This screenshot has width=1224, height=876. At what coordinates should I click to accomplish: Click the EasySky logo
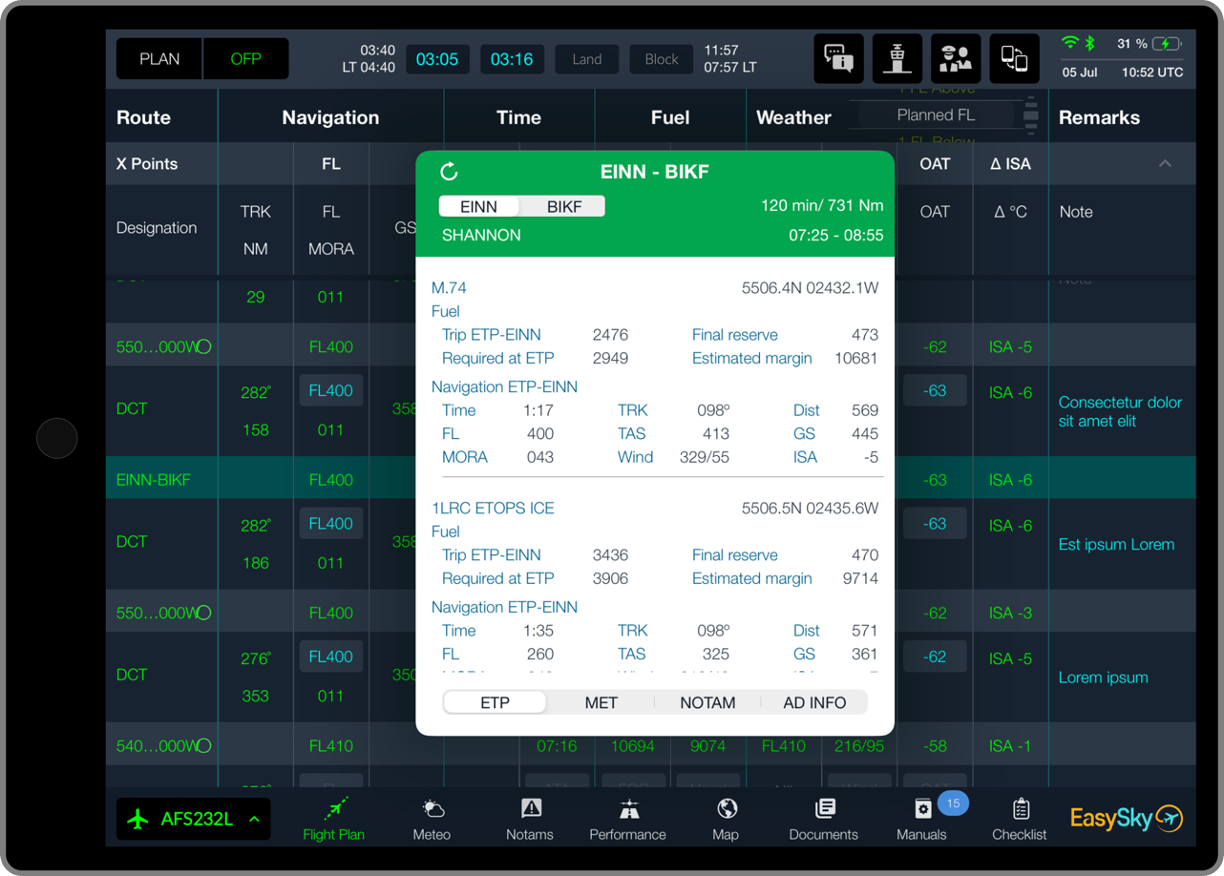click(x=1127, y=818)
